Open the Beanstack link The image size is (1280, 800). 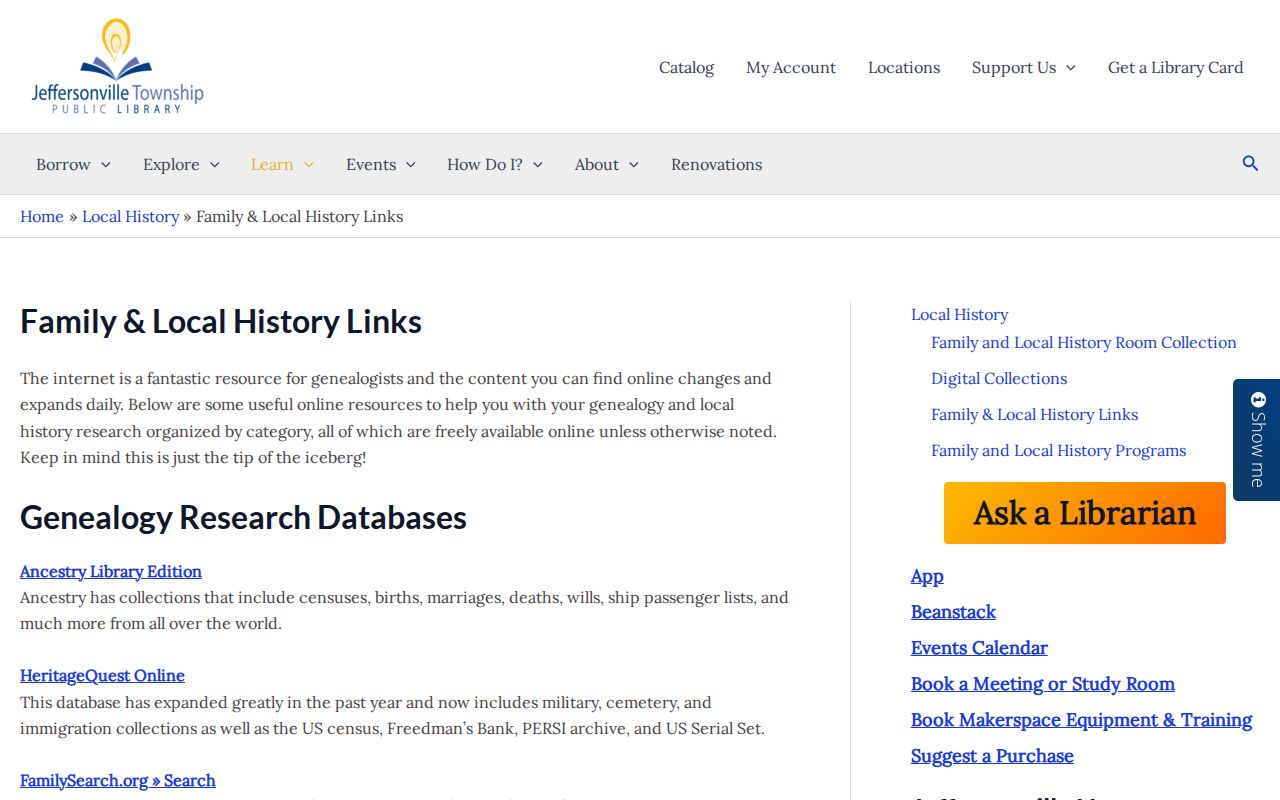pos(954,612)
